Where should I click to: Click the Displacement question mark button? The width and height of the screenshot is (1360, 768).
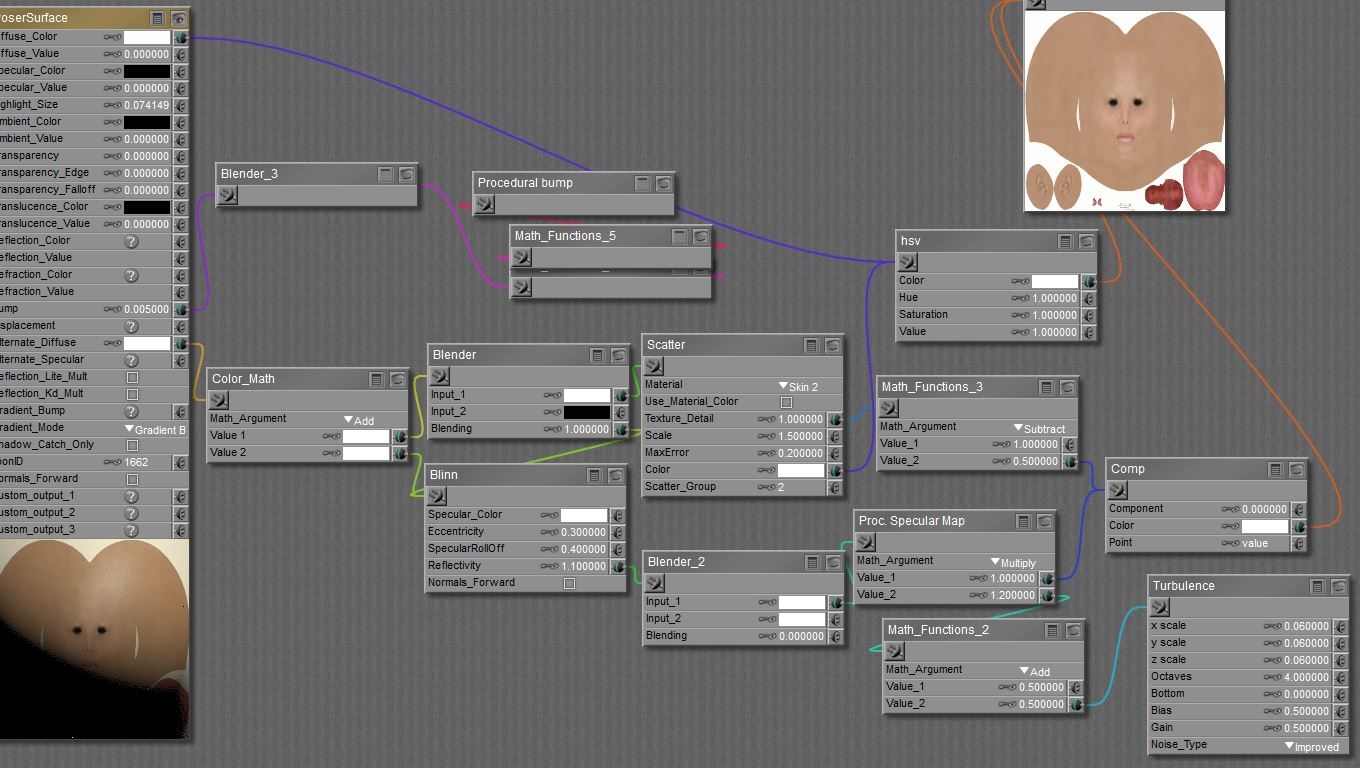131,326
